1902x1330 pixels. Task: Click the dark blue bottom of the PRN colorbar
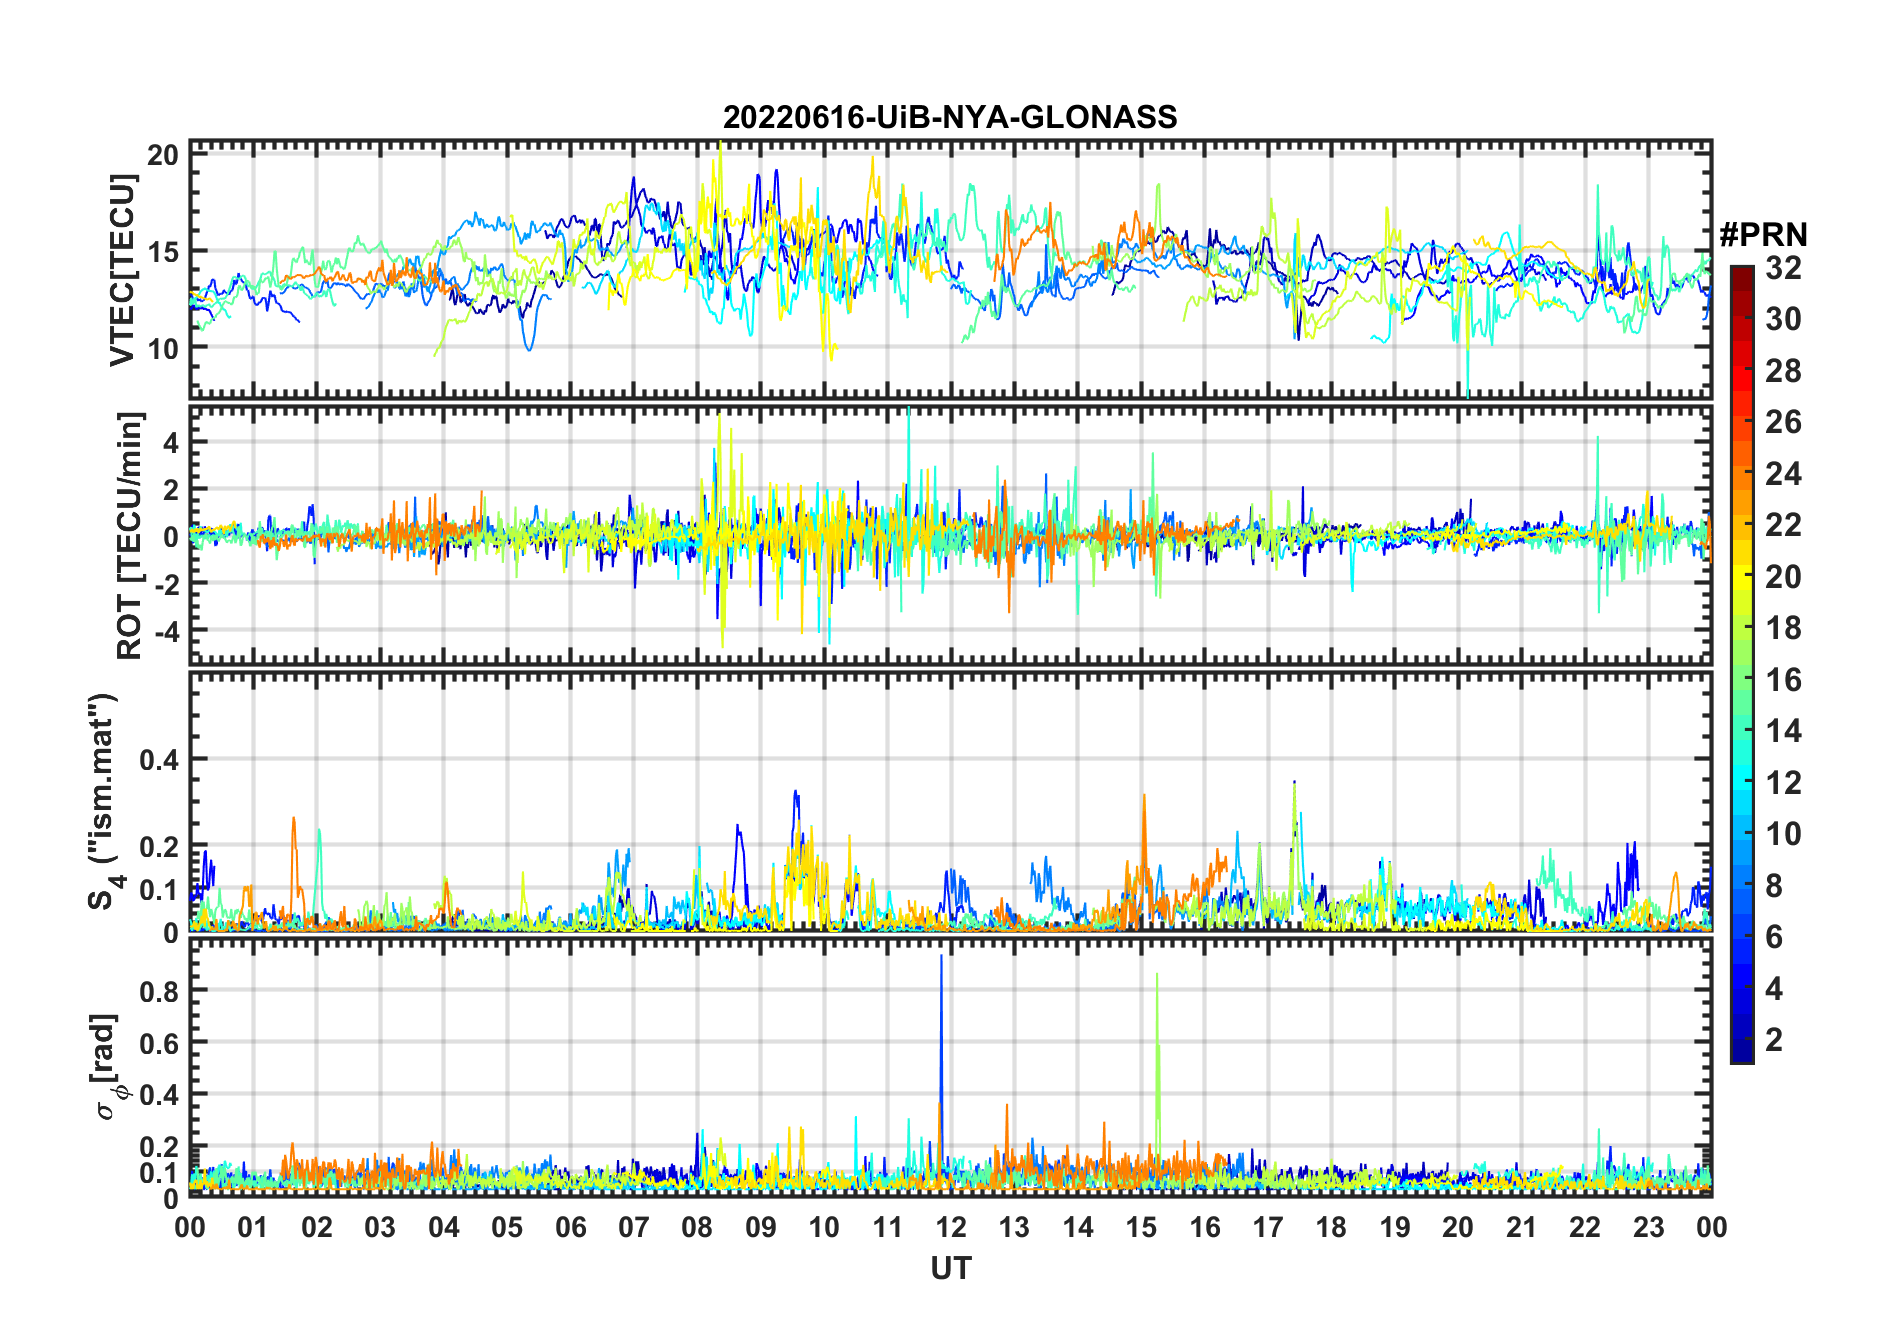1741,1055
